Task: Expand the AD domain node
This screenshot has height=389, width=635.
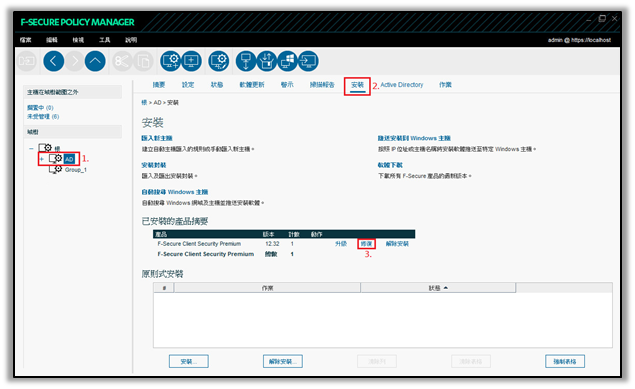Action: click(x=41, y=159)
